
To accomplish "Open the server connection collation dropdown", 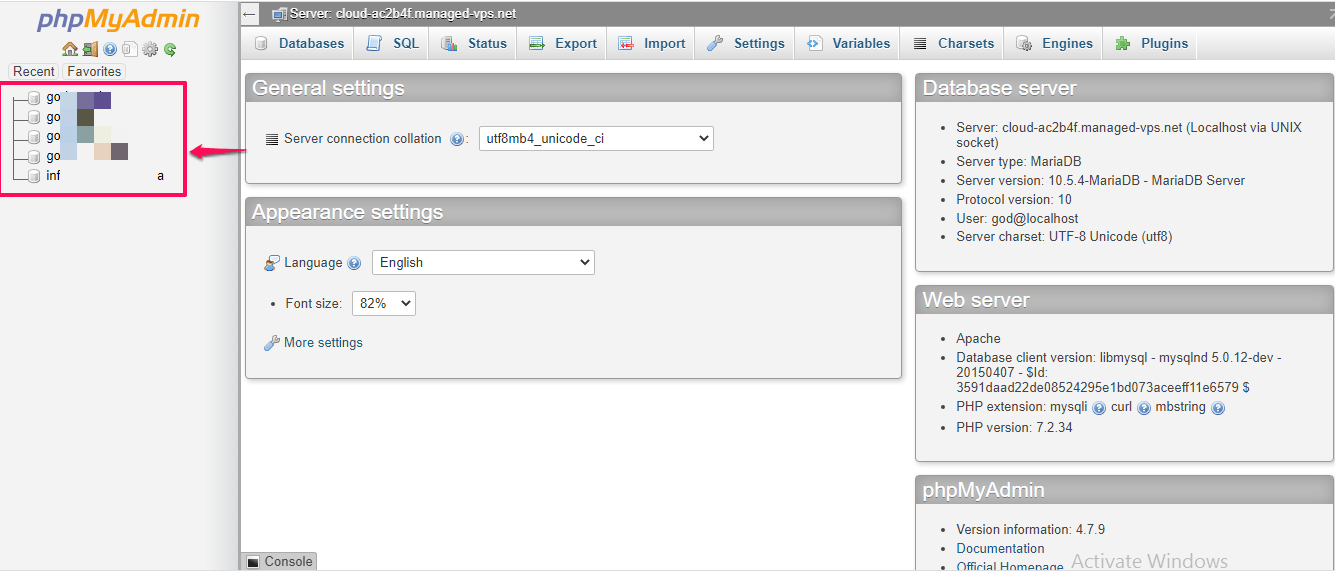I will (x=596, y=138).
